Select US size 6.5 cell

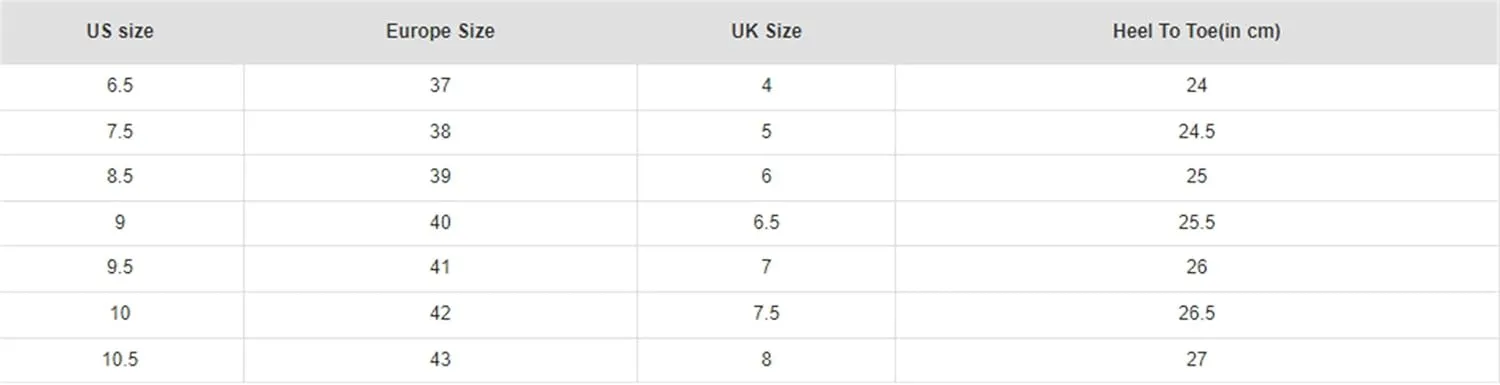(x=120, y=87)
